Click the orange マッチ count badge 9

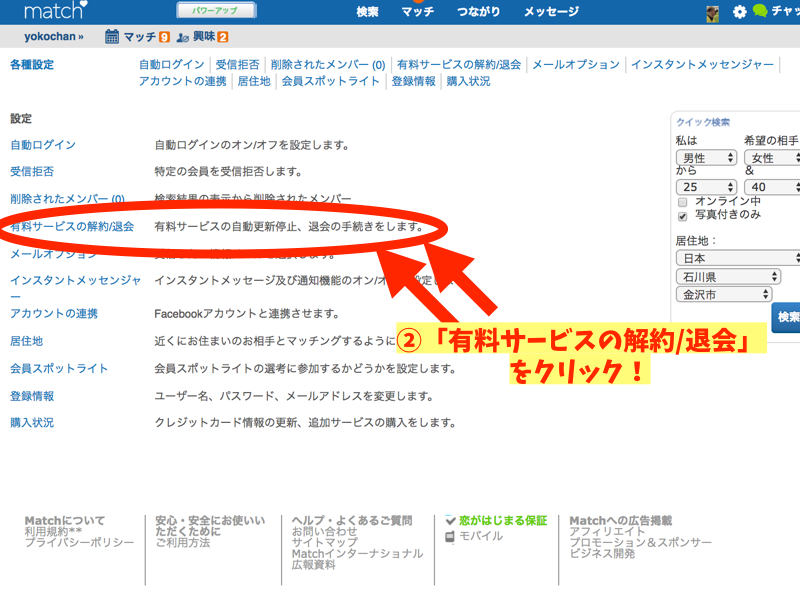coord(164,37)
